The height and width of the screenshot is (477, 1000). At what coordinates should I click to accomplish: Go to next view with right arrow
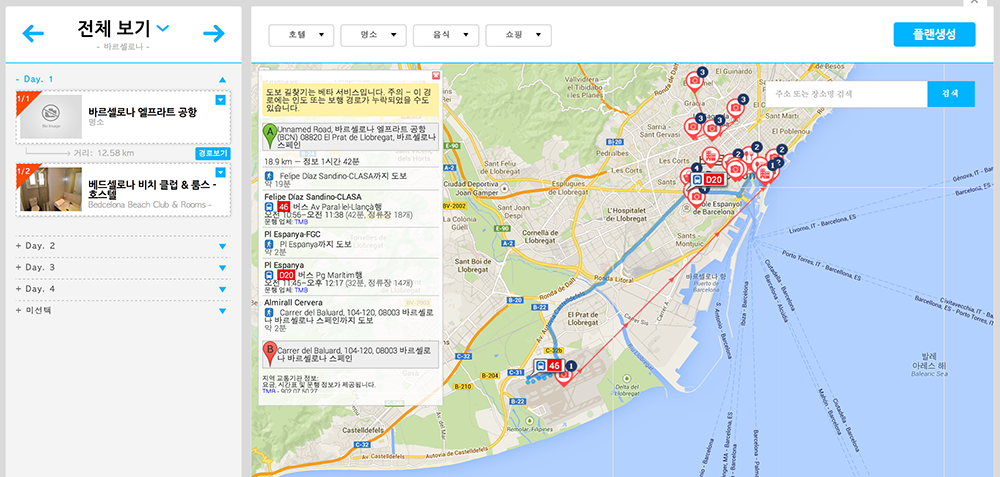(214, 33)
